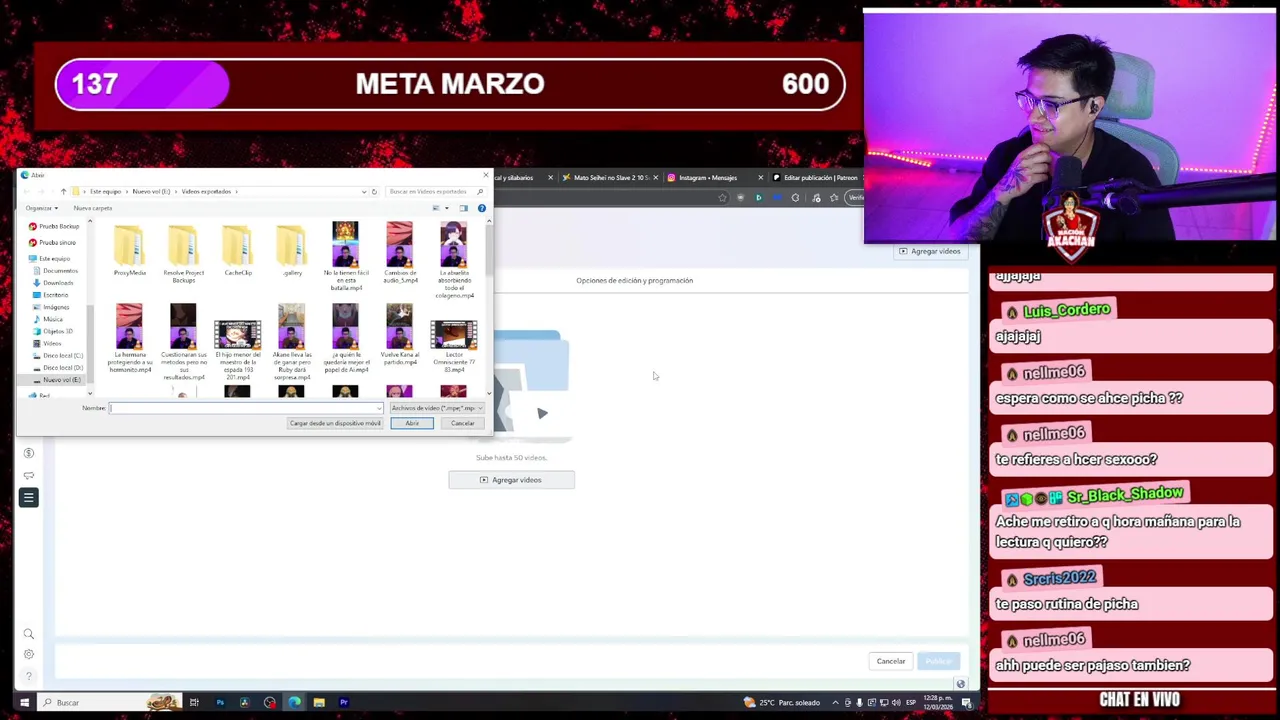Expand the file name history dropdown
Viewport: 1280px width, 720px height.
coord(380,408)
